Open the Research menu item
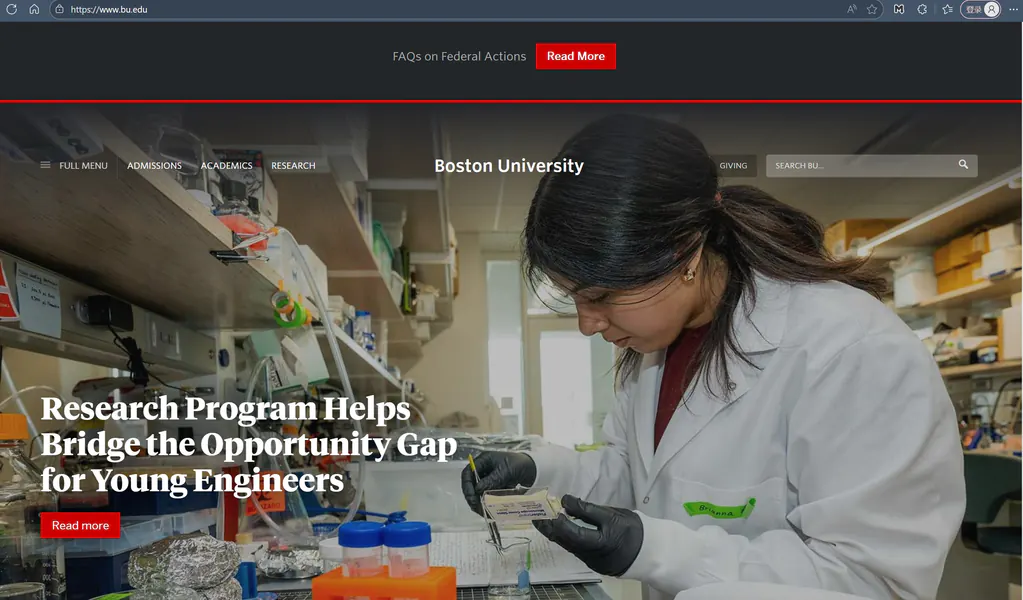 coord(294,166)
